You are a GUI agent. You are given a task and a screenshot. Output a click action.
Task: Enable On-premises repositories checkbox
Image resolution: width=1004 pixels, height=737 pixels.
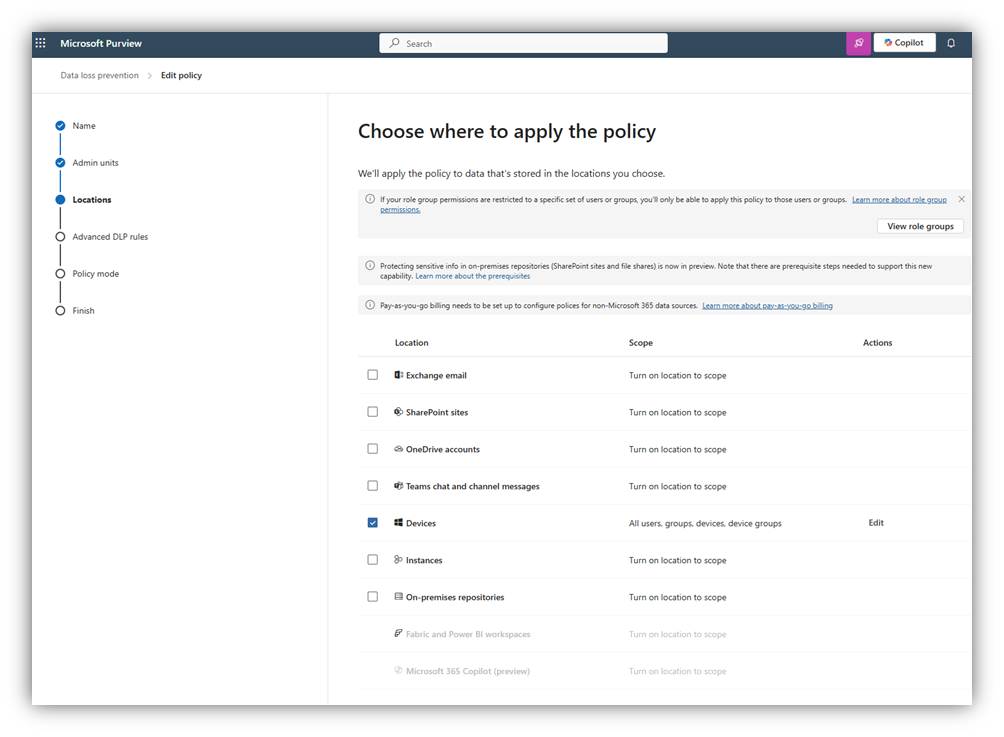(373, 597)
